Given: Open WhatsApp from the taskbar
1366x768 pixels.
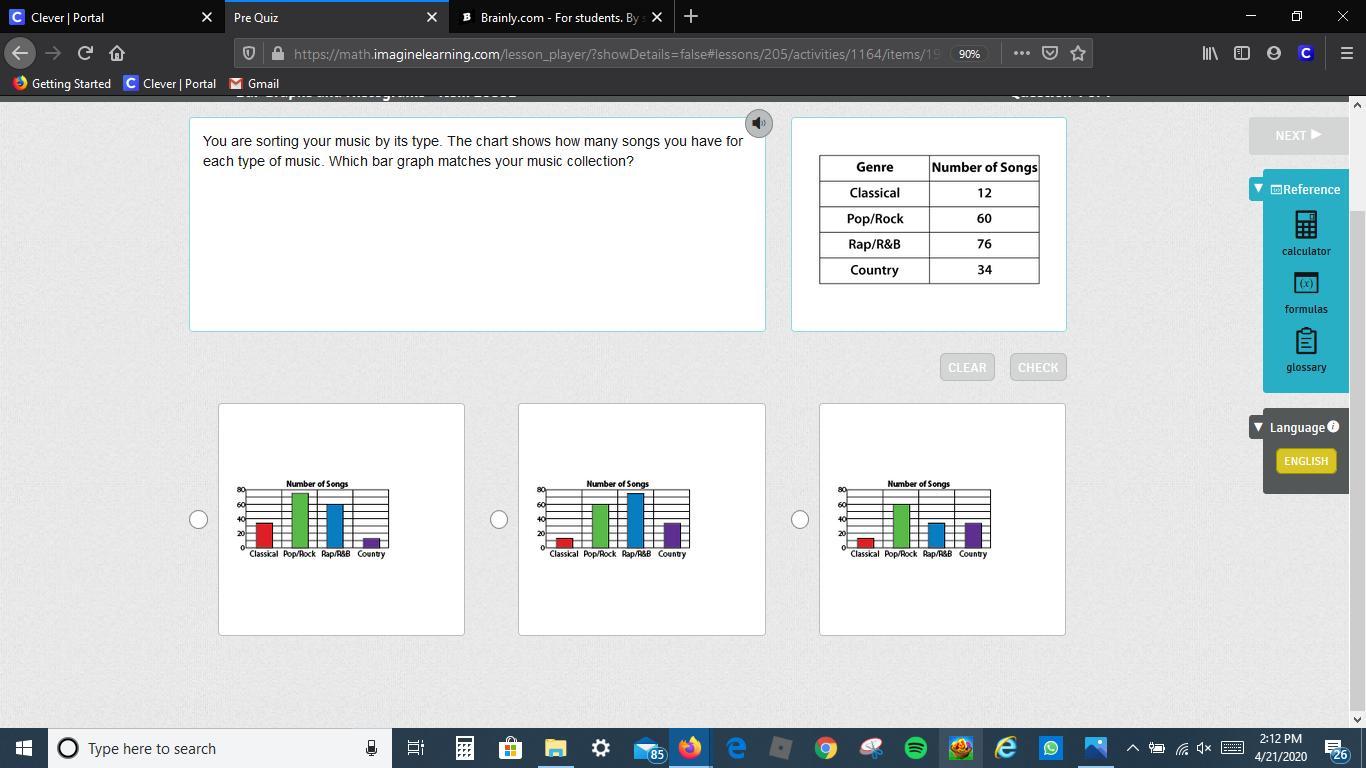Looking at the screenshot, I should (x=1050, y=748).
